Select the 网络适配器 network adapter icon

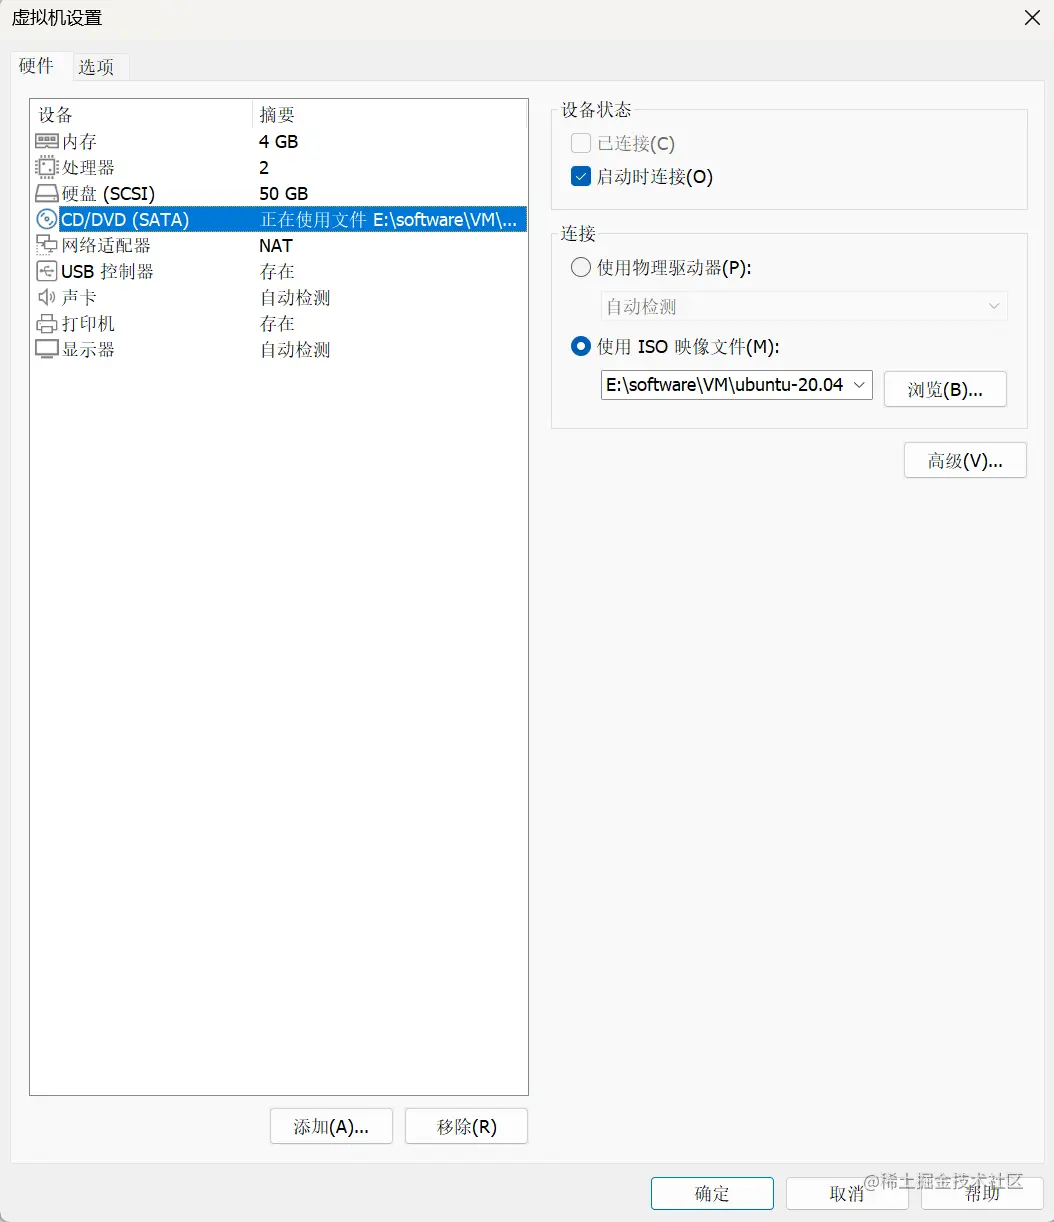pyautogui.click(x=47, y=245)
